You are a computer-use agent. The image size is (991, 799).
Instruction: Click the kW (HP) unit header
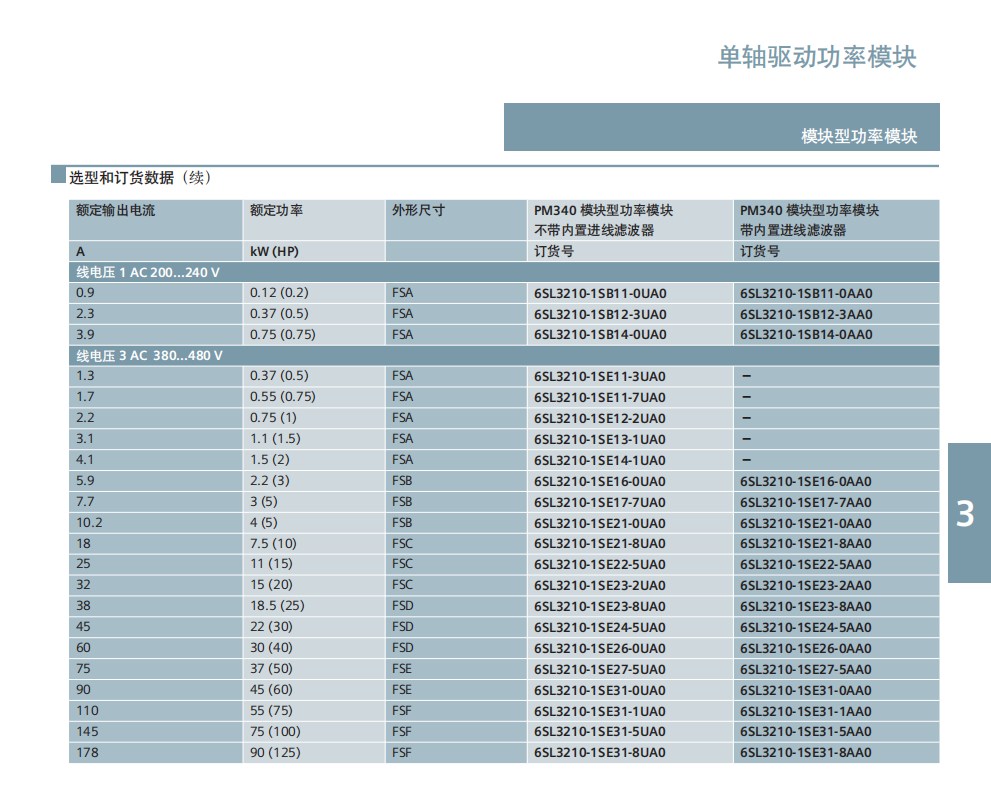pyautogui.click(x=274, y=252)
